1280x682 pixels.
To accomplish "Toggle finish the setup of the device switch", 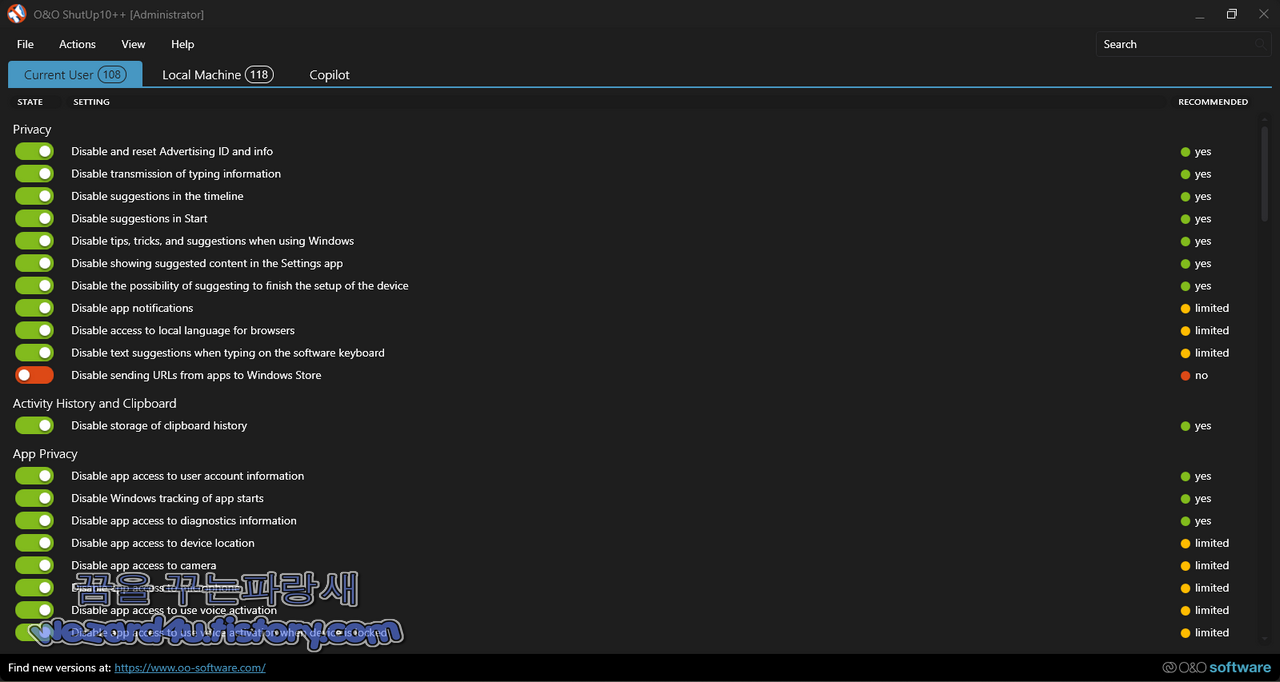I will pyautogui.click(x=34, y=285).
